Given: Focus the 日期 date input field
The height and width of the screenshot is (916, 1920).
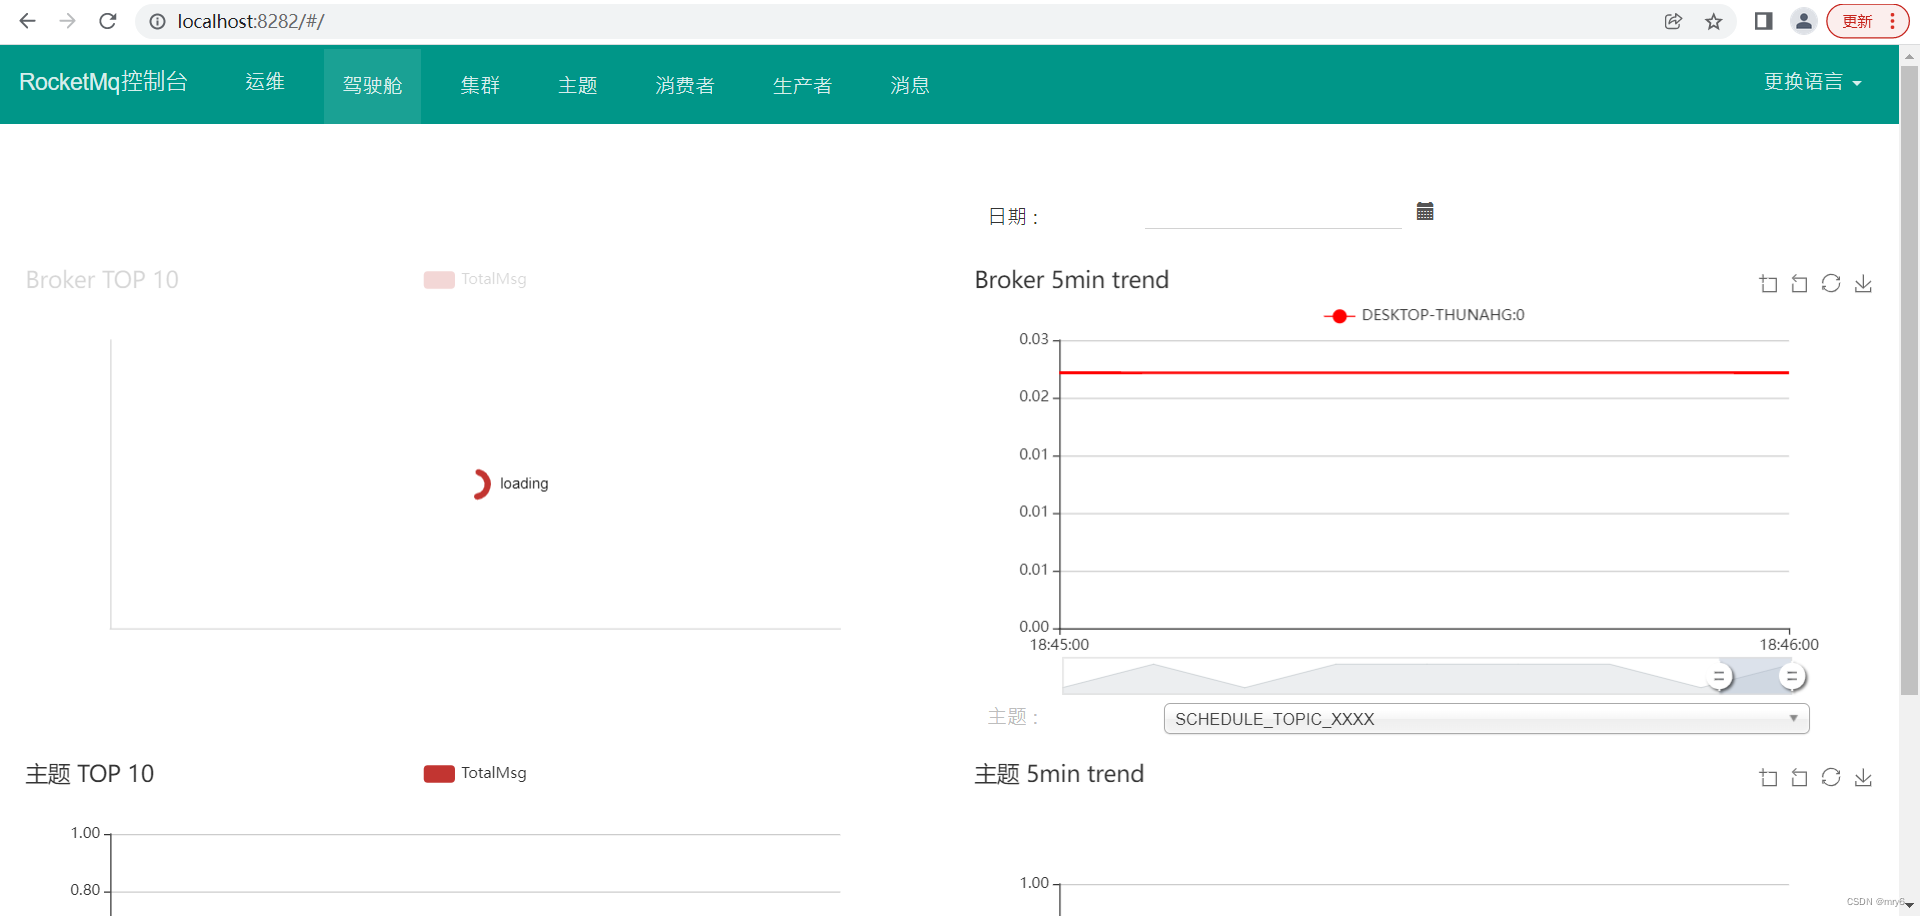Looking at the screenshot, I should [x=1273, y=214].
